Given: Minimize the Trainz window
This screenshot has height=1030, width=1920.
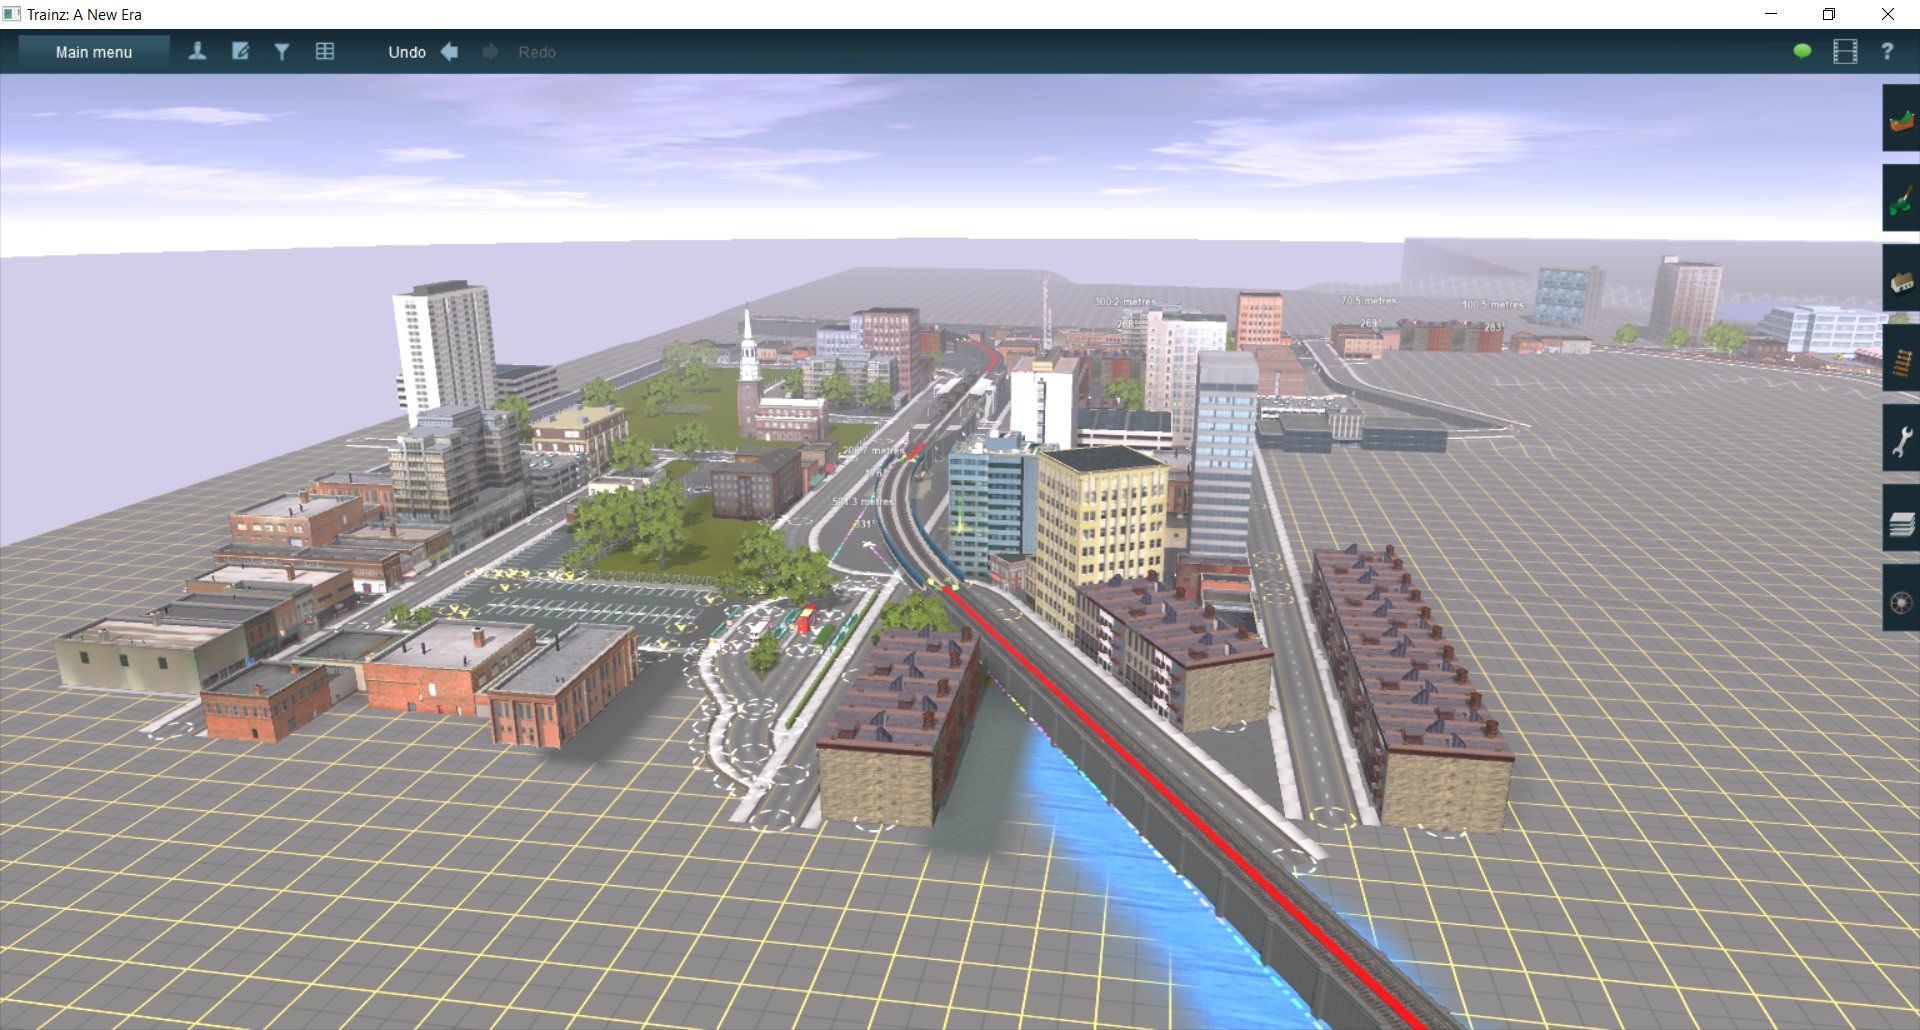Looking at the screenshot, I should [x=1771, y=14].
